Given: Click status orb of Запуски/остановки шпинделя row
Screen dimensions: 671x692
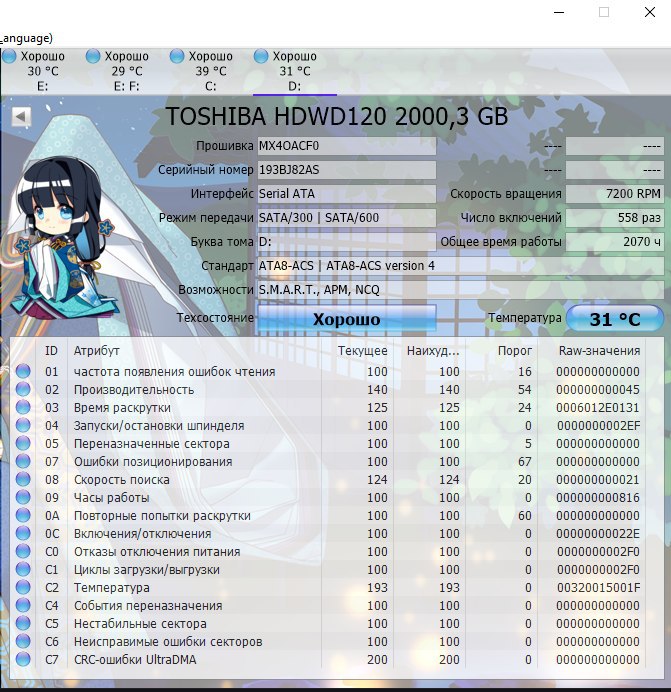Looking at the screenshot, I should pos(23,425).
